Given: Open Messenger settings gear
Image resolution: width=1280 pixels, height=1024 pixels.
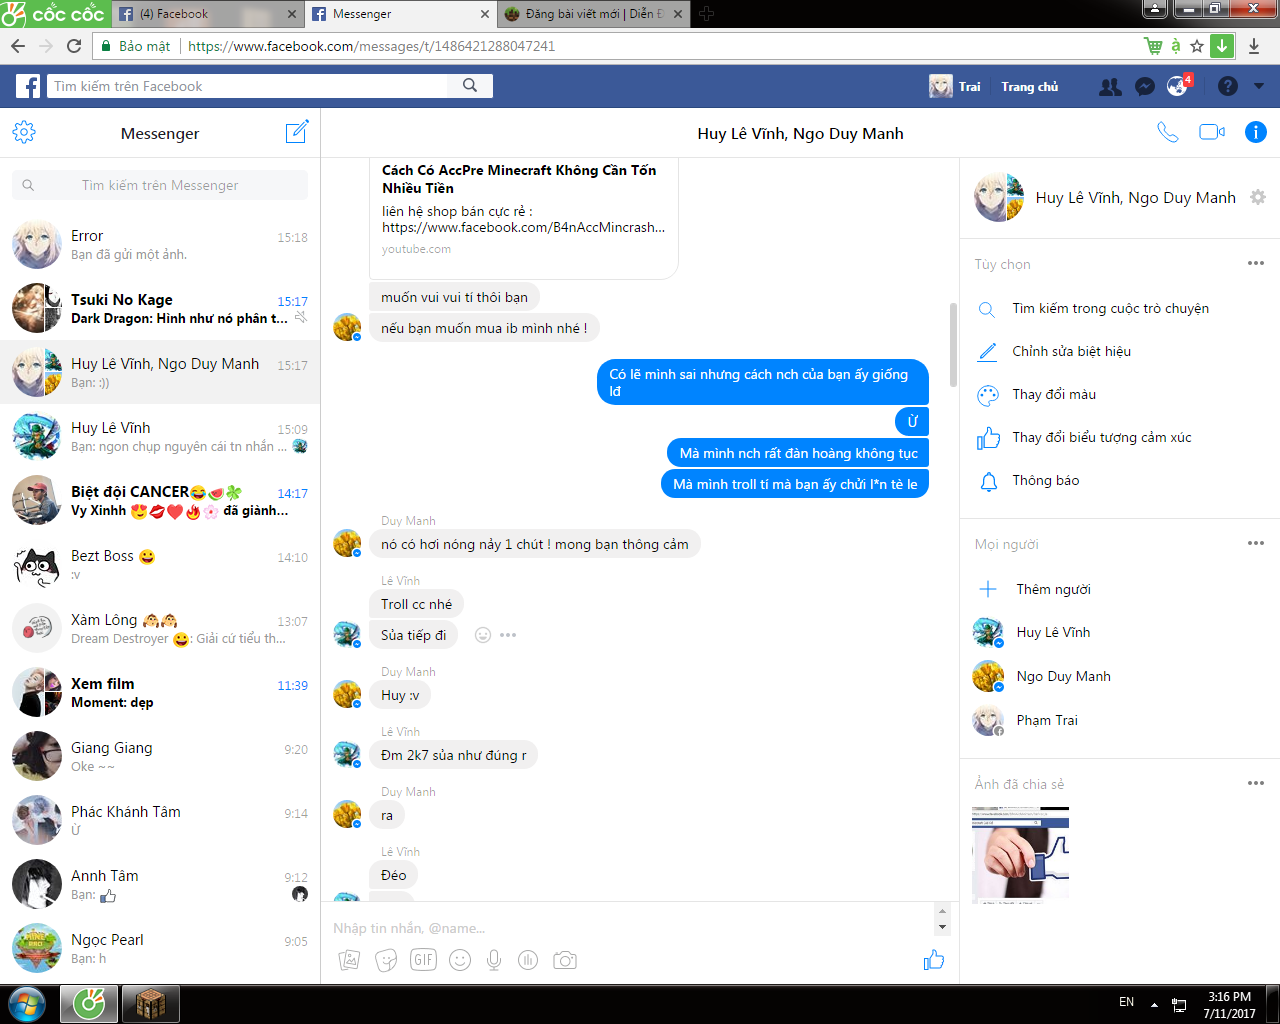Looking at the screenshot, I should pos(24,132).
